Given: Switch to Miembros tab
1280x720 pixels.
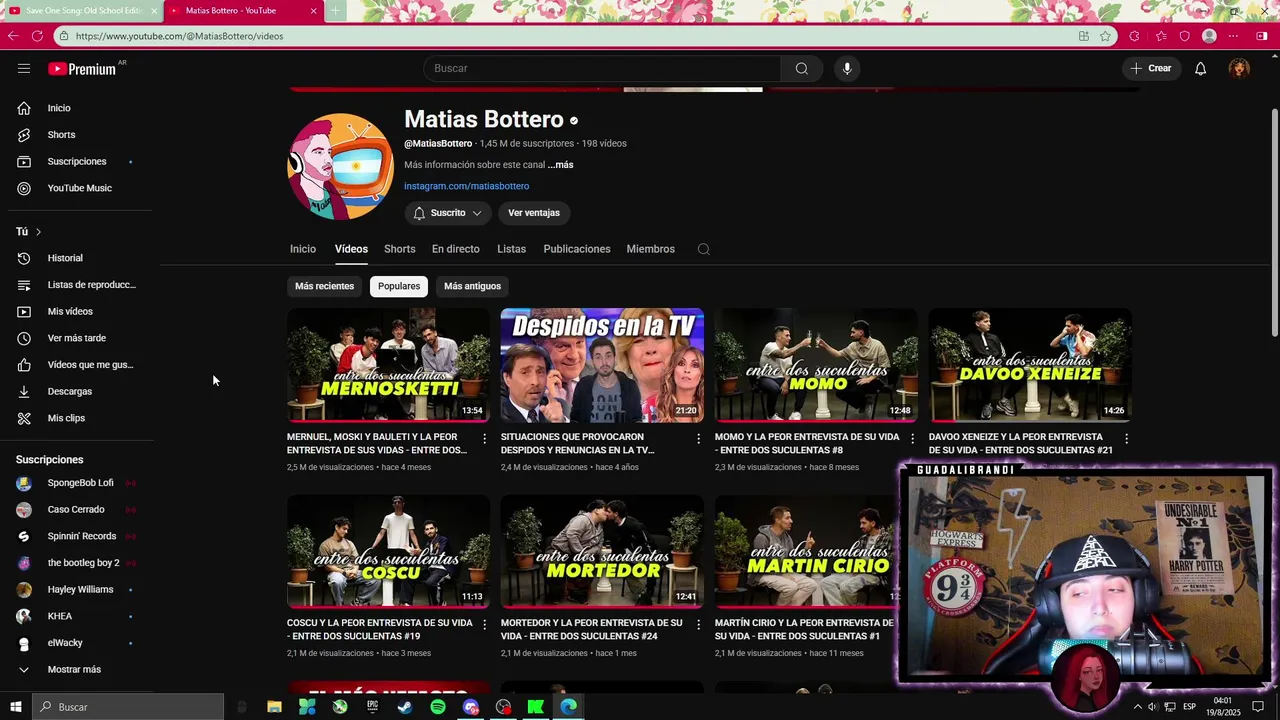Looking at the screenshot, I should click(651, 249).
